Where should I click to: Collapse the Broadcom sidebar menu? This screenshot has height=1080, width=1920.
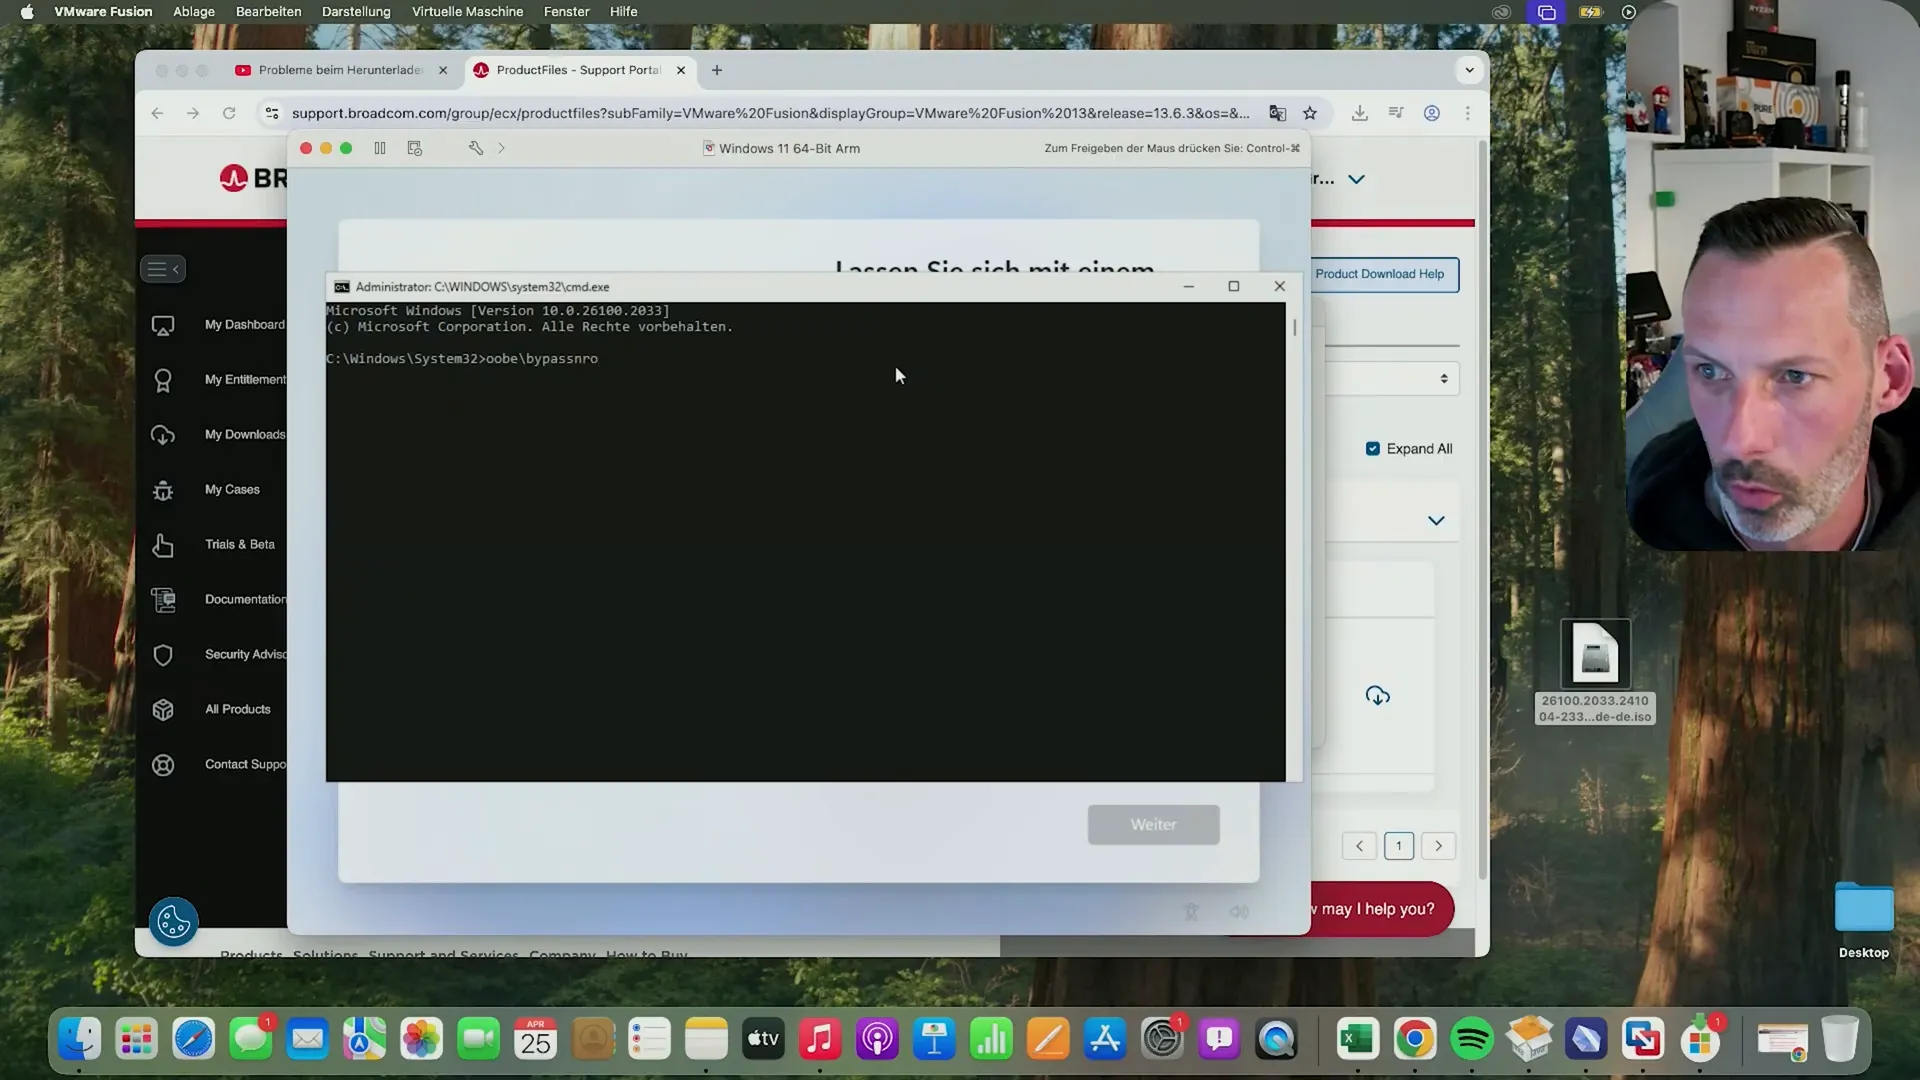coord(163,269)
